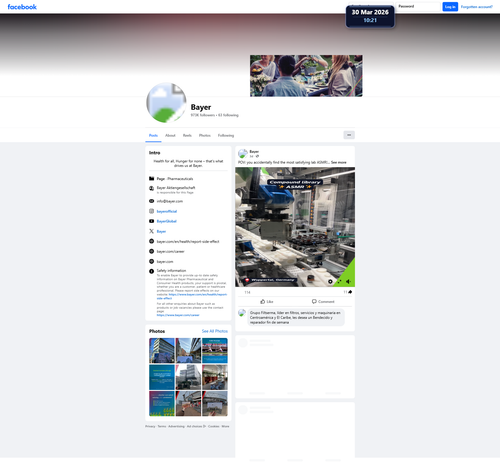
Task: Click the globe icon beside bayer.com
Action: 151,261
